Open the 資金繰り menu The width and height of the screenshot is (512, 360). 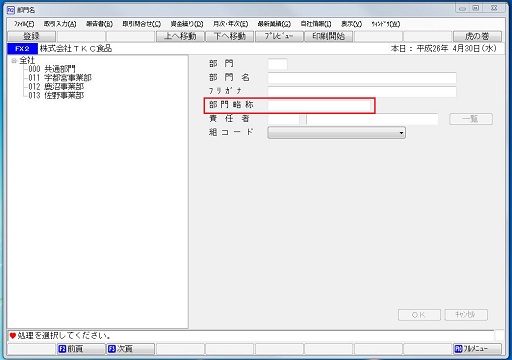[x=187, y=24]
